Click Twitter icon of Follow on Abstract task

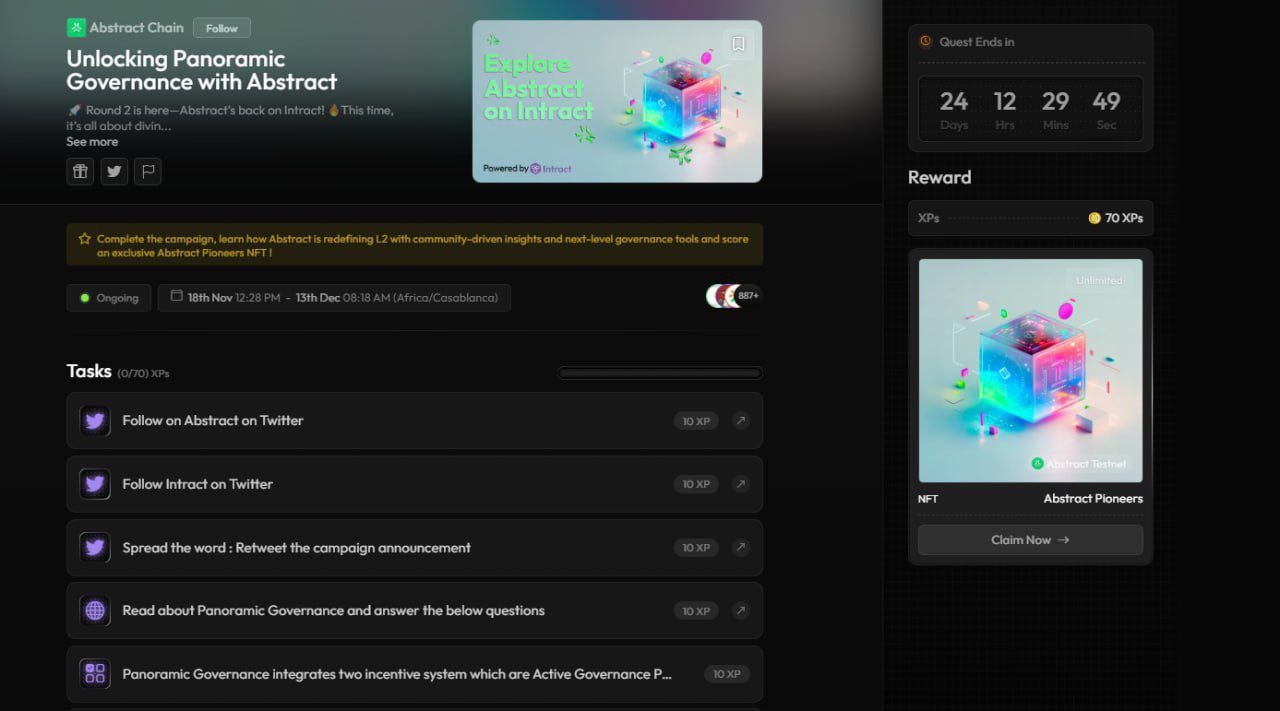click(95, 421)
